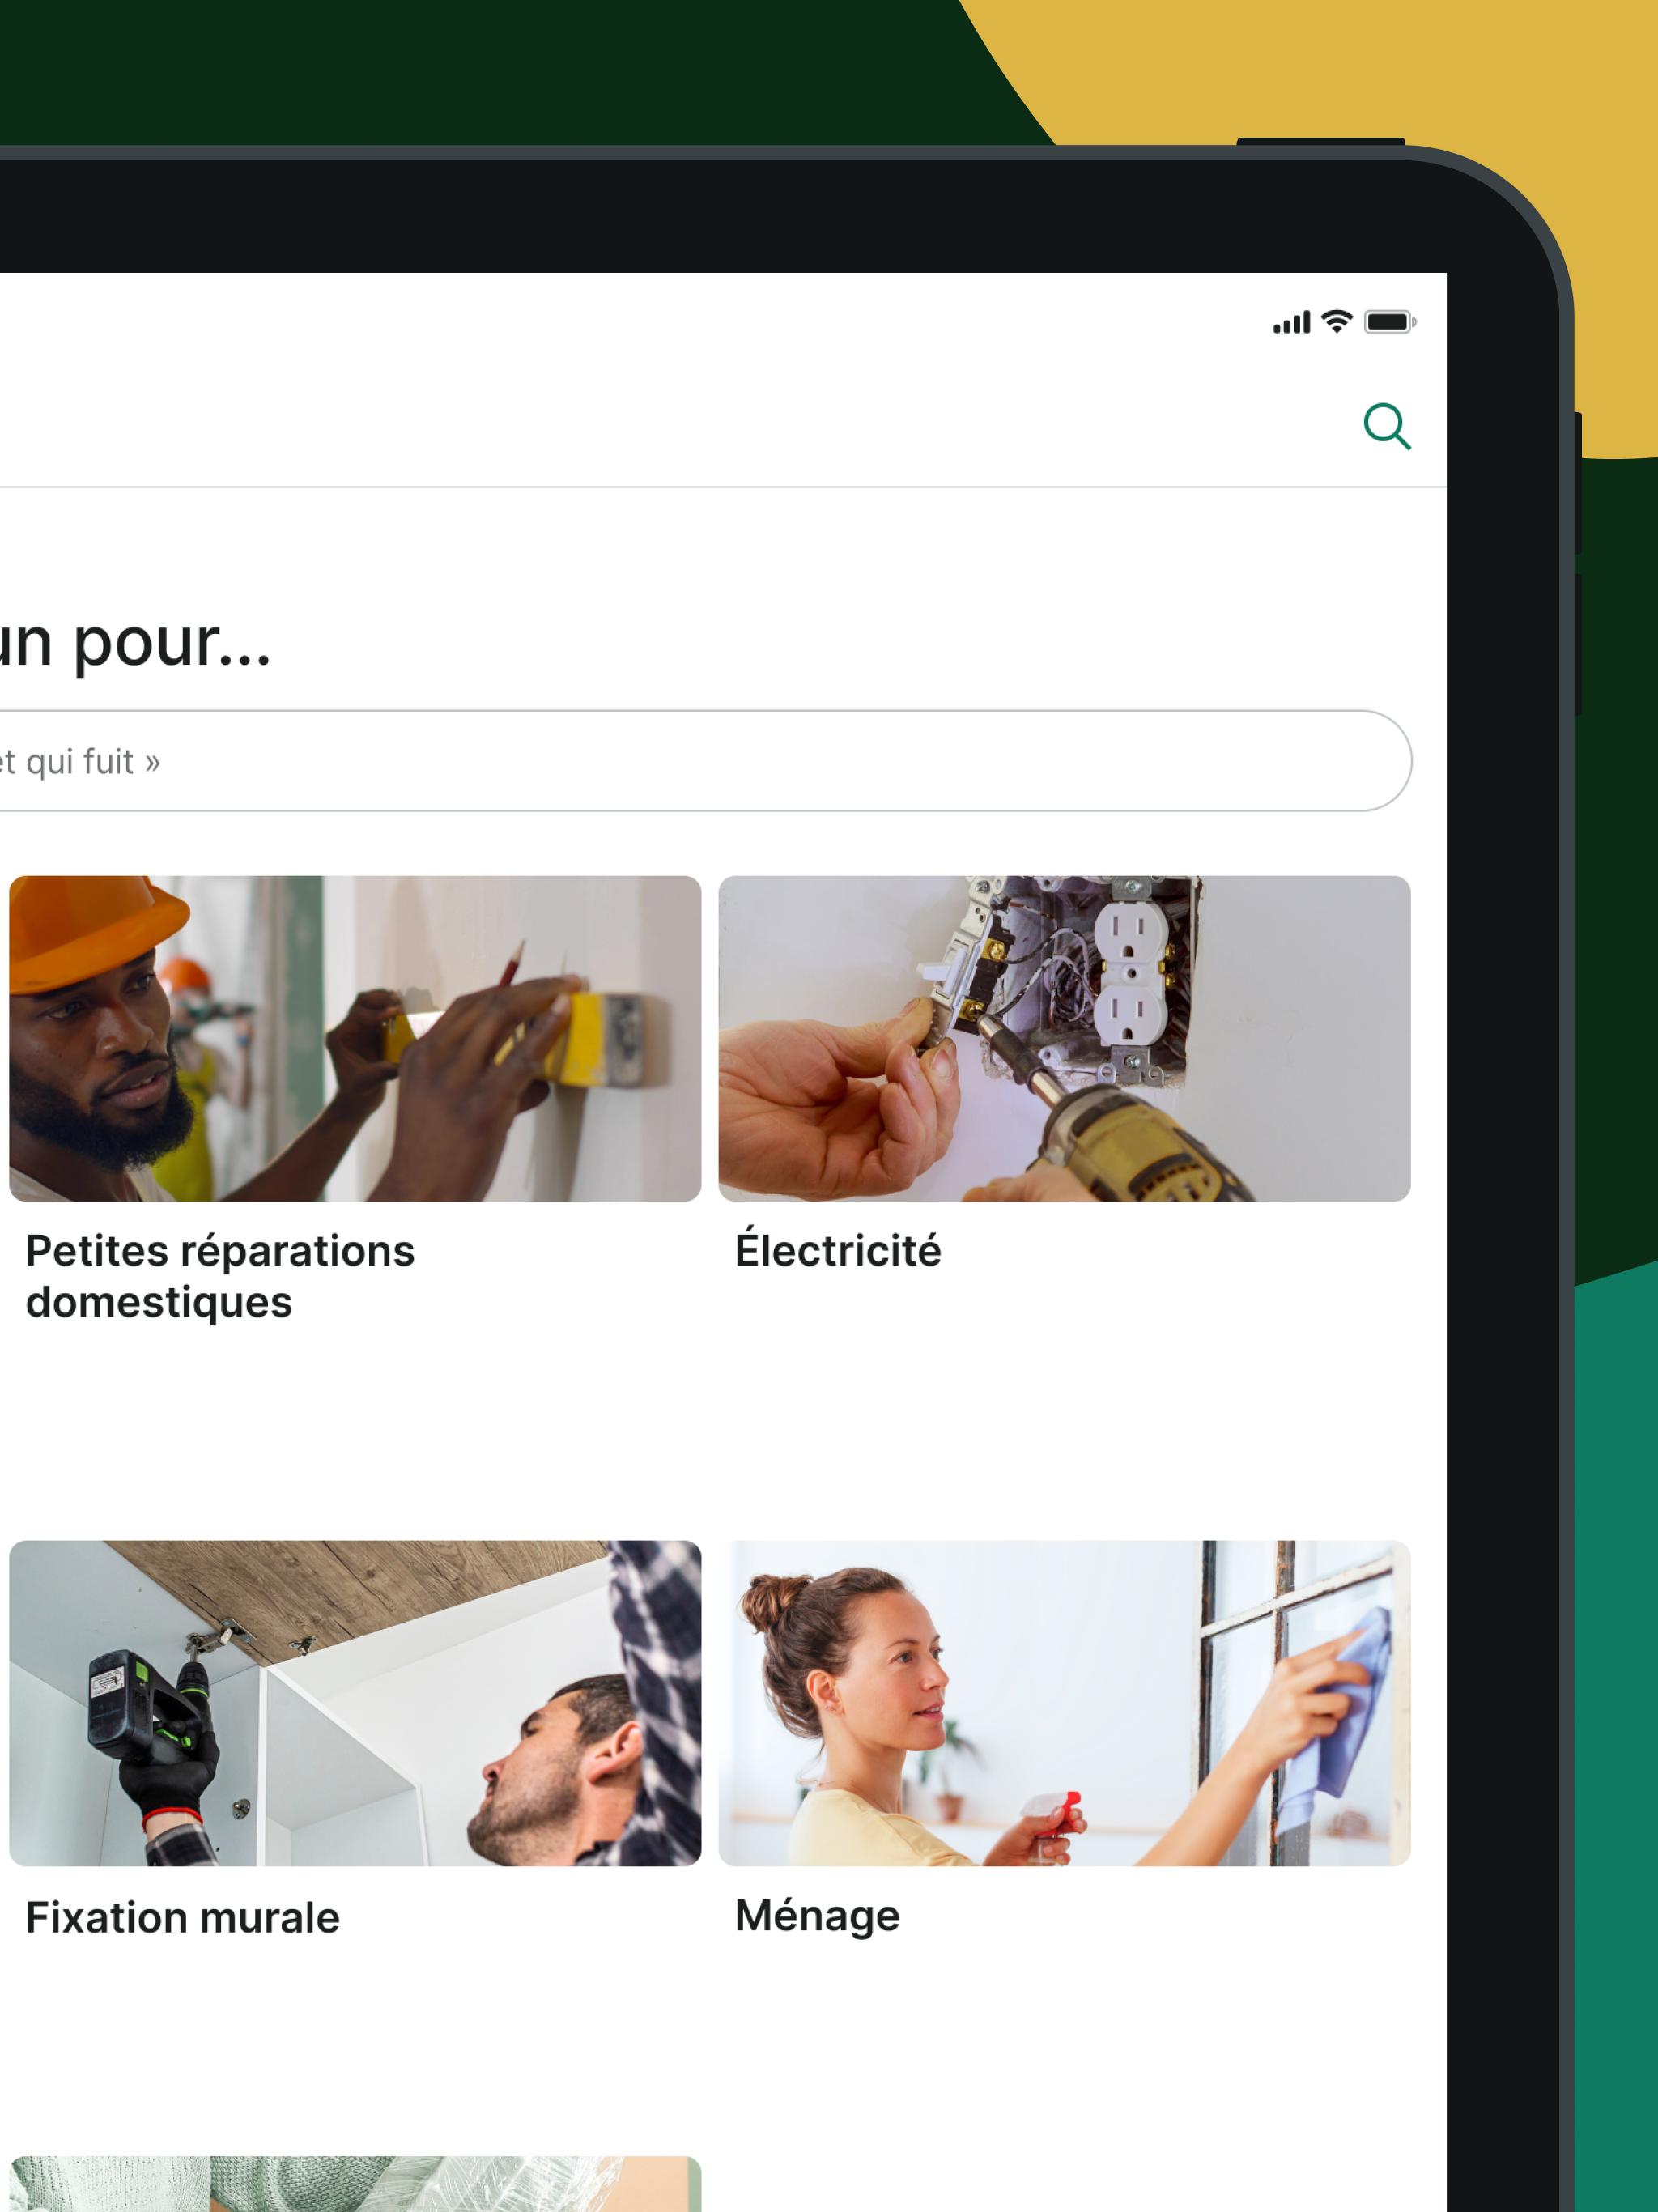
Task: Open the Ménage window cleaning photo
Action: coord(1064,1703)
